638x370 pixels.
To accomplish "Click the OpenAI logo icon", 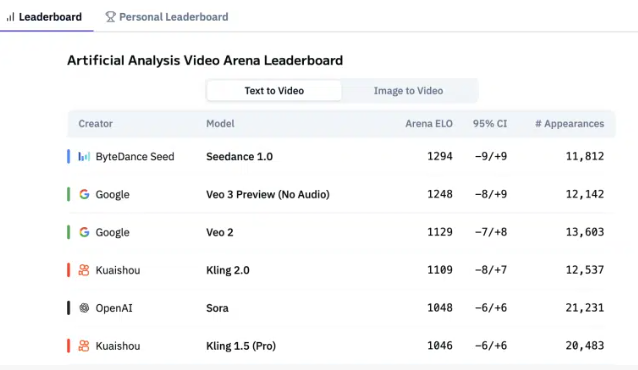I will tap(84, 308).
